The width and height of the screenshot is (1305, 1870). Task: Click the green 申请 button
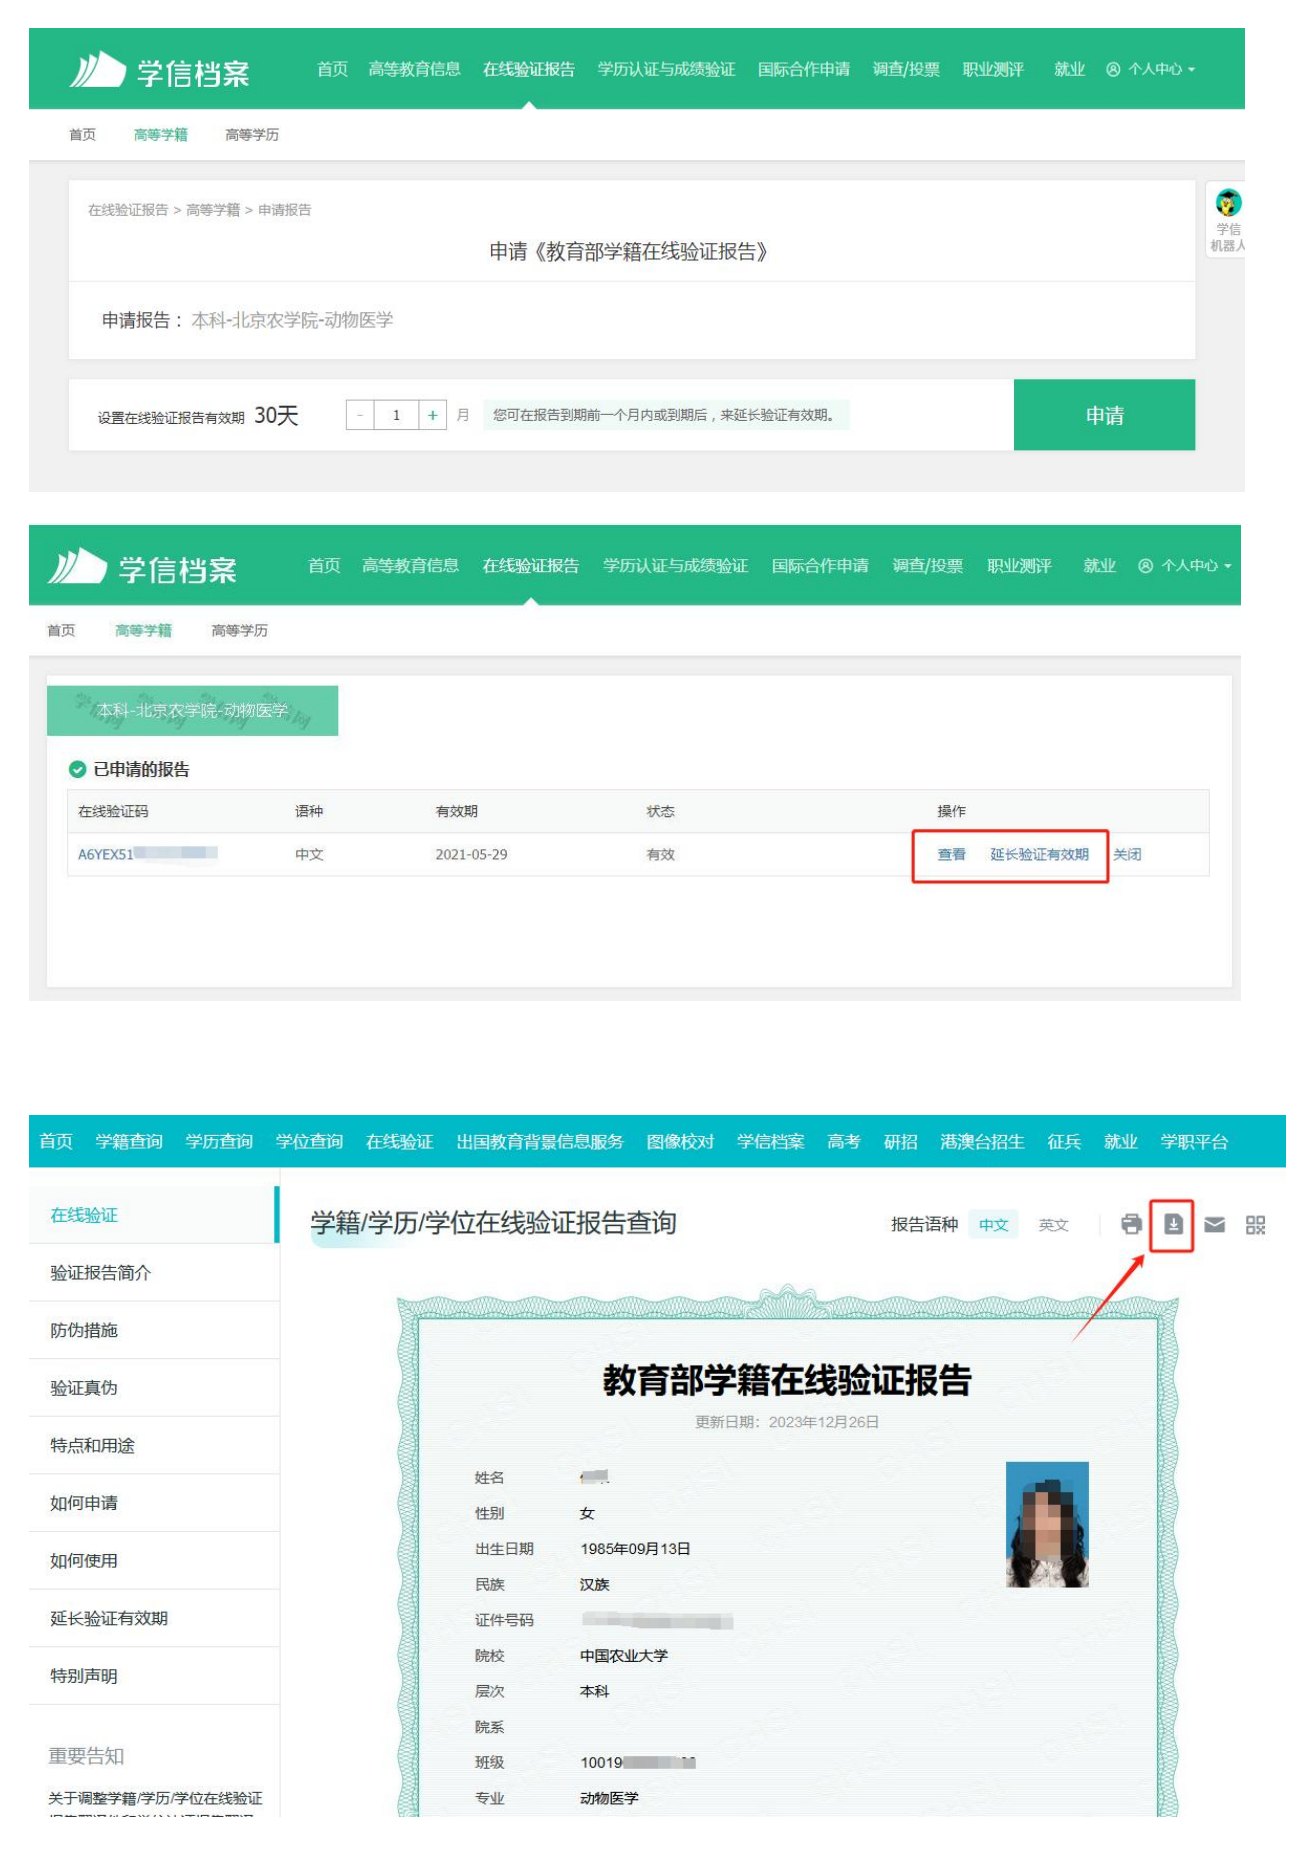coord(1104,415)
